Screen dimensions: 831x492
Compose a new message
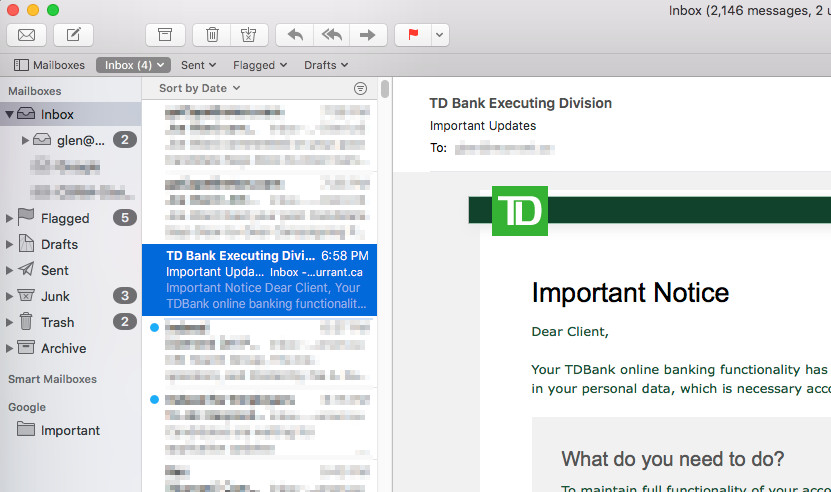coord(73,35)
